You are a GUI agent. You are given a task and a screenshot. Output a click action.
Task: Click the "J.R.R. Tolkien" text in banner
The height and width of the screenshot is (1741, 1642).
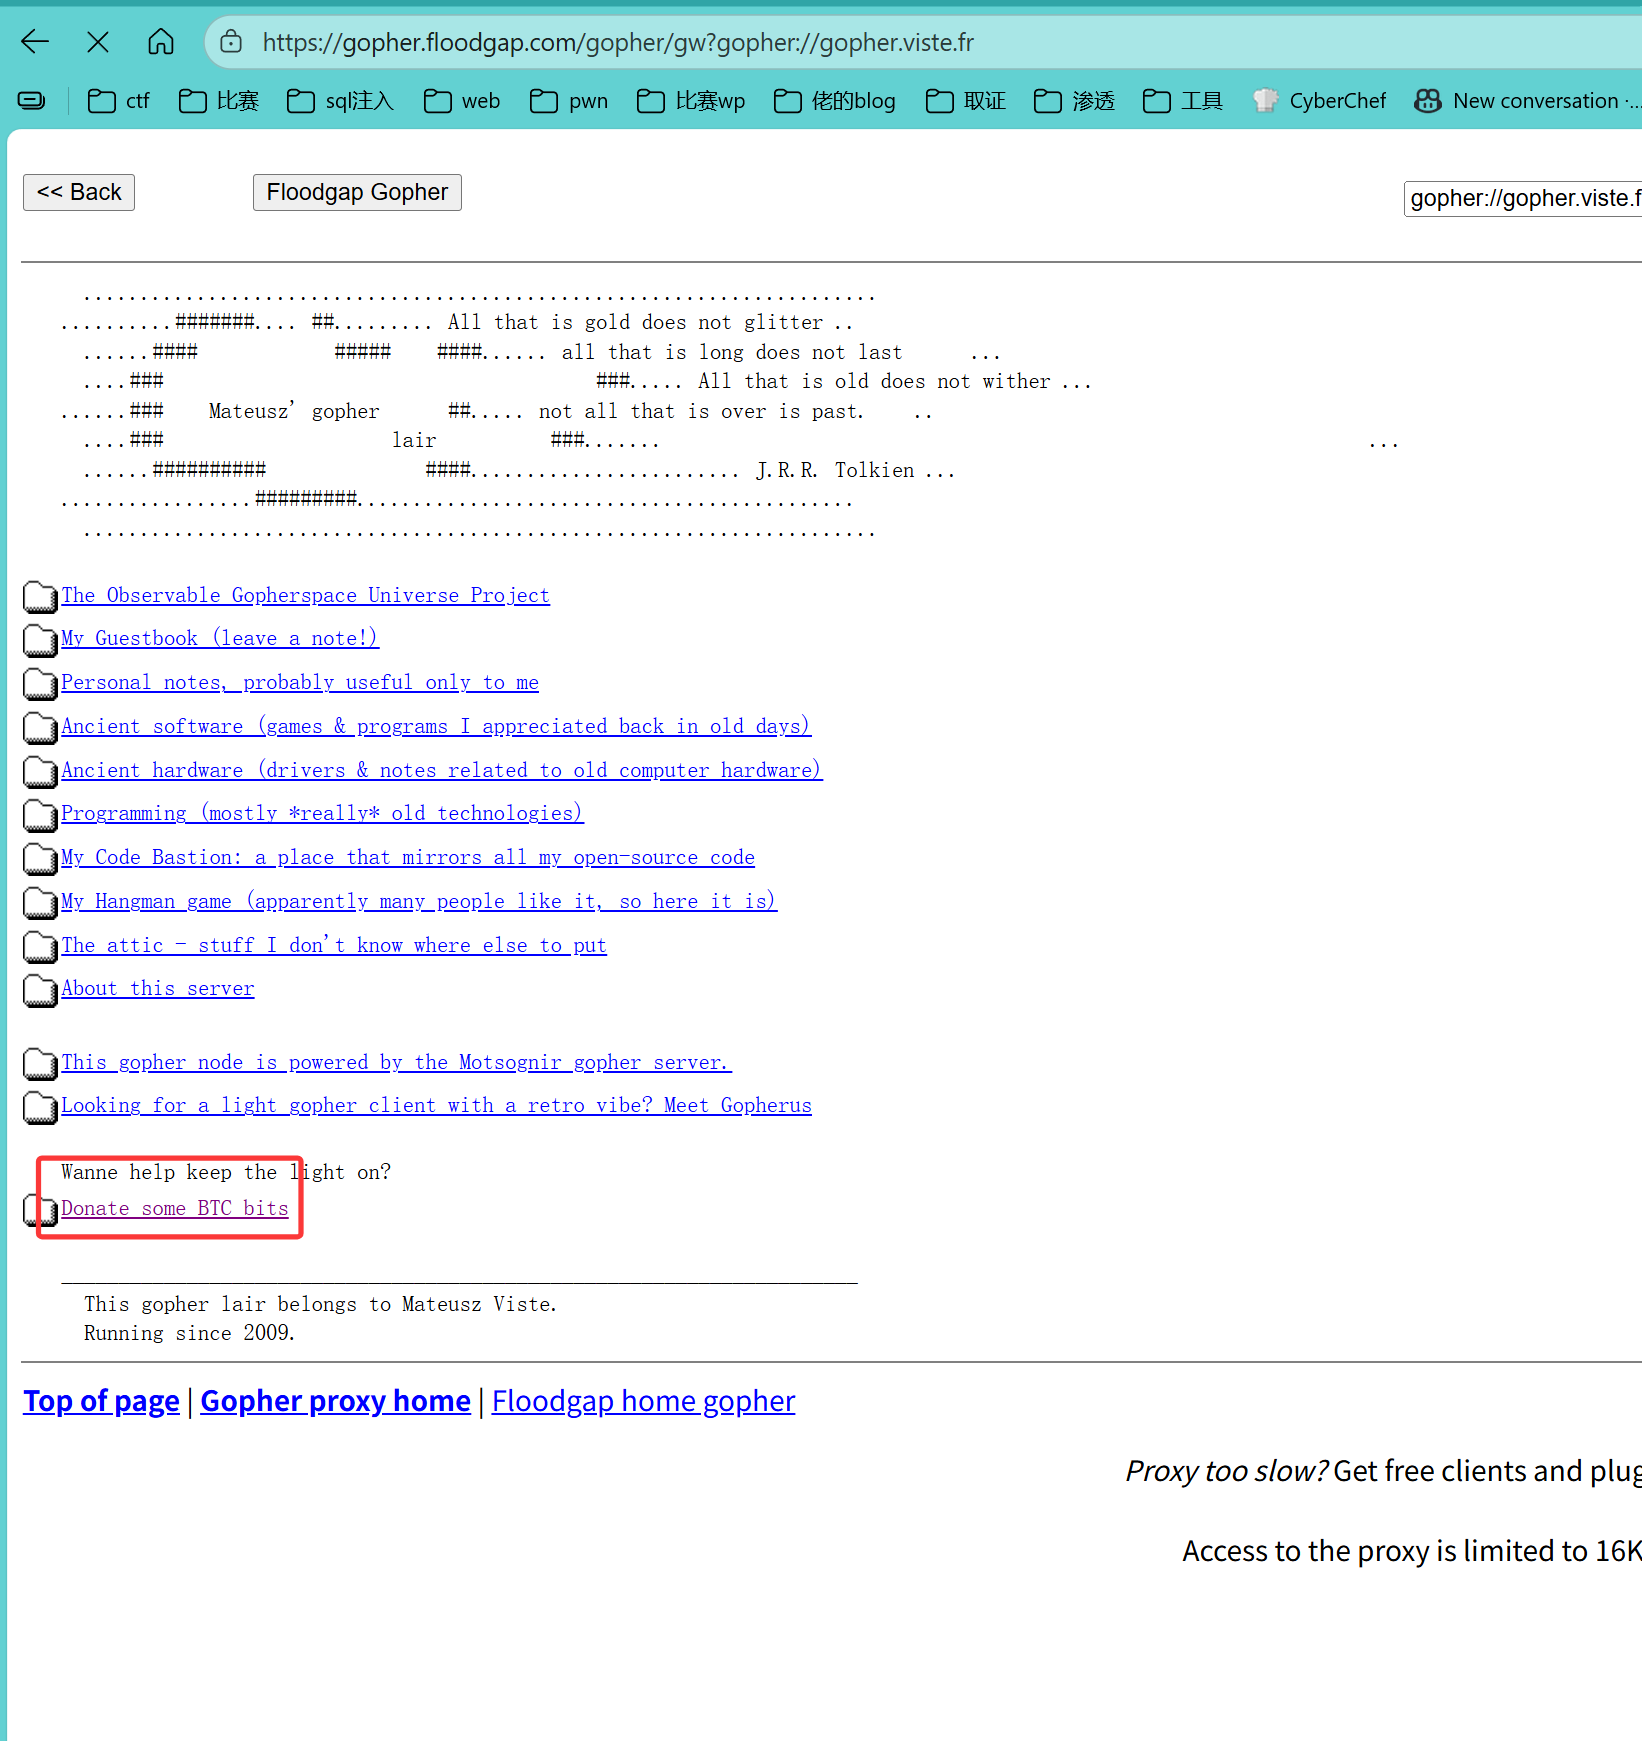tap(835, 470)
